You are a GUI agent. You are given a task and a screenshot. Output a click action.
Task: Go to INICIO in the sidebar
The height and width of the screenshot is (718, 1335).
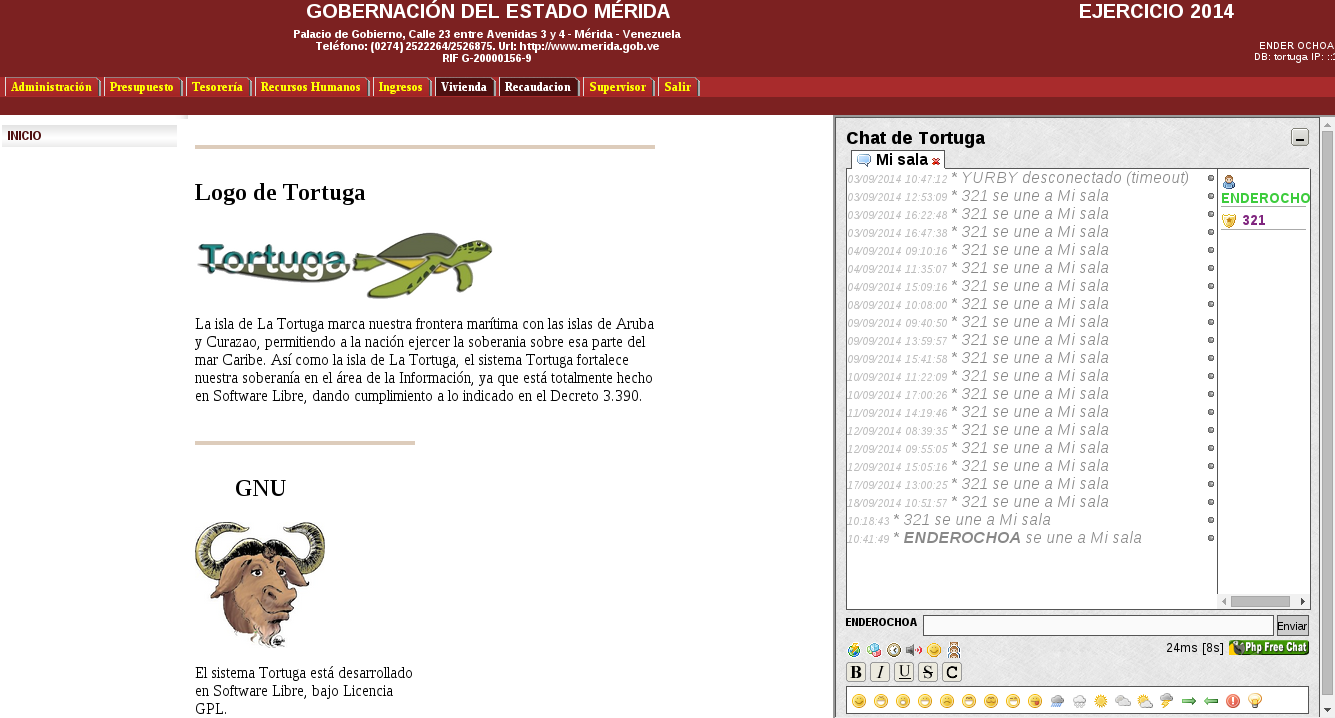[x=89, y=136]
